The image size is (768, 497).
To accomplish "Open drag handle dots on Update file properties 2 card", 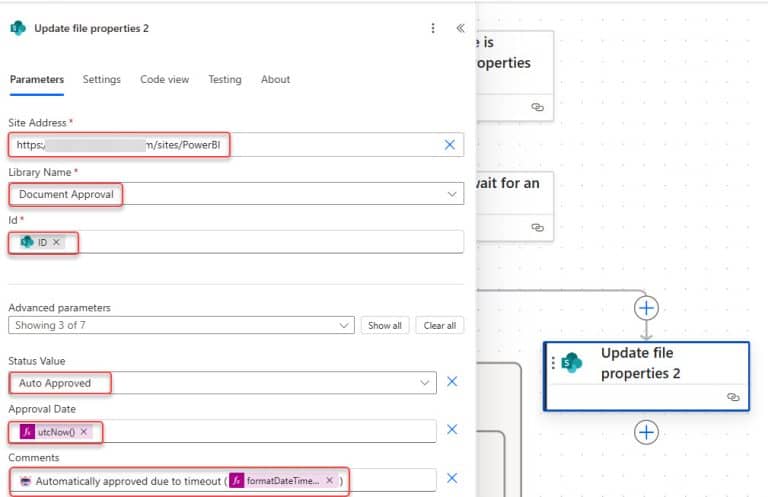I will [553, 363].
